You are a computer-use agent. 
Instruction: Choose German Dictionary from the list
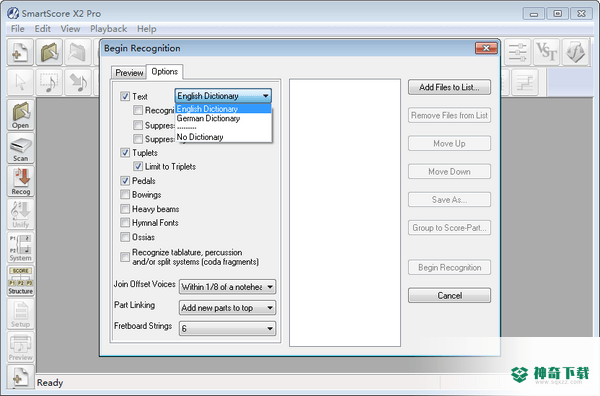pyautogui.click(x=223, y=119)
